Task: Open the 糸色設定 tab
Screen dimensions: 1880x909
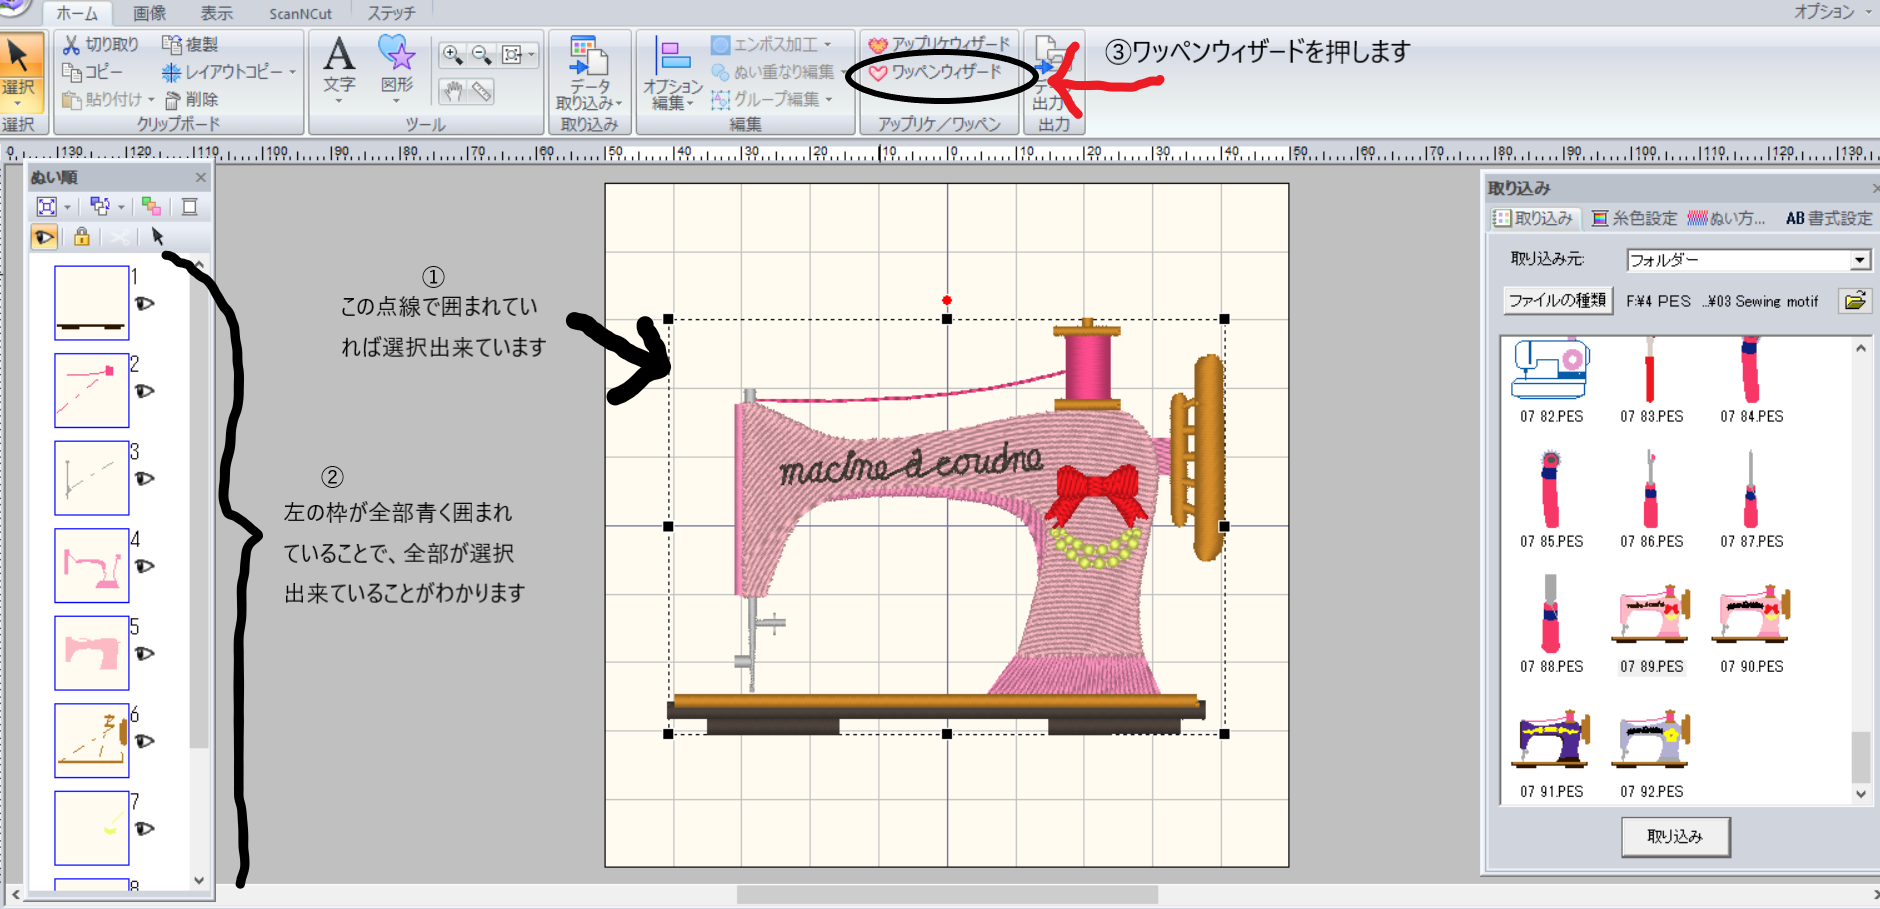Action: (x=1634, y=218)
